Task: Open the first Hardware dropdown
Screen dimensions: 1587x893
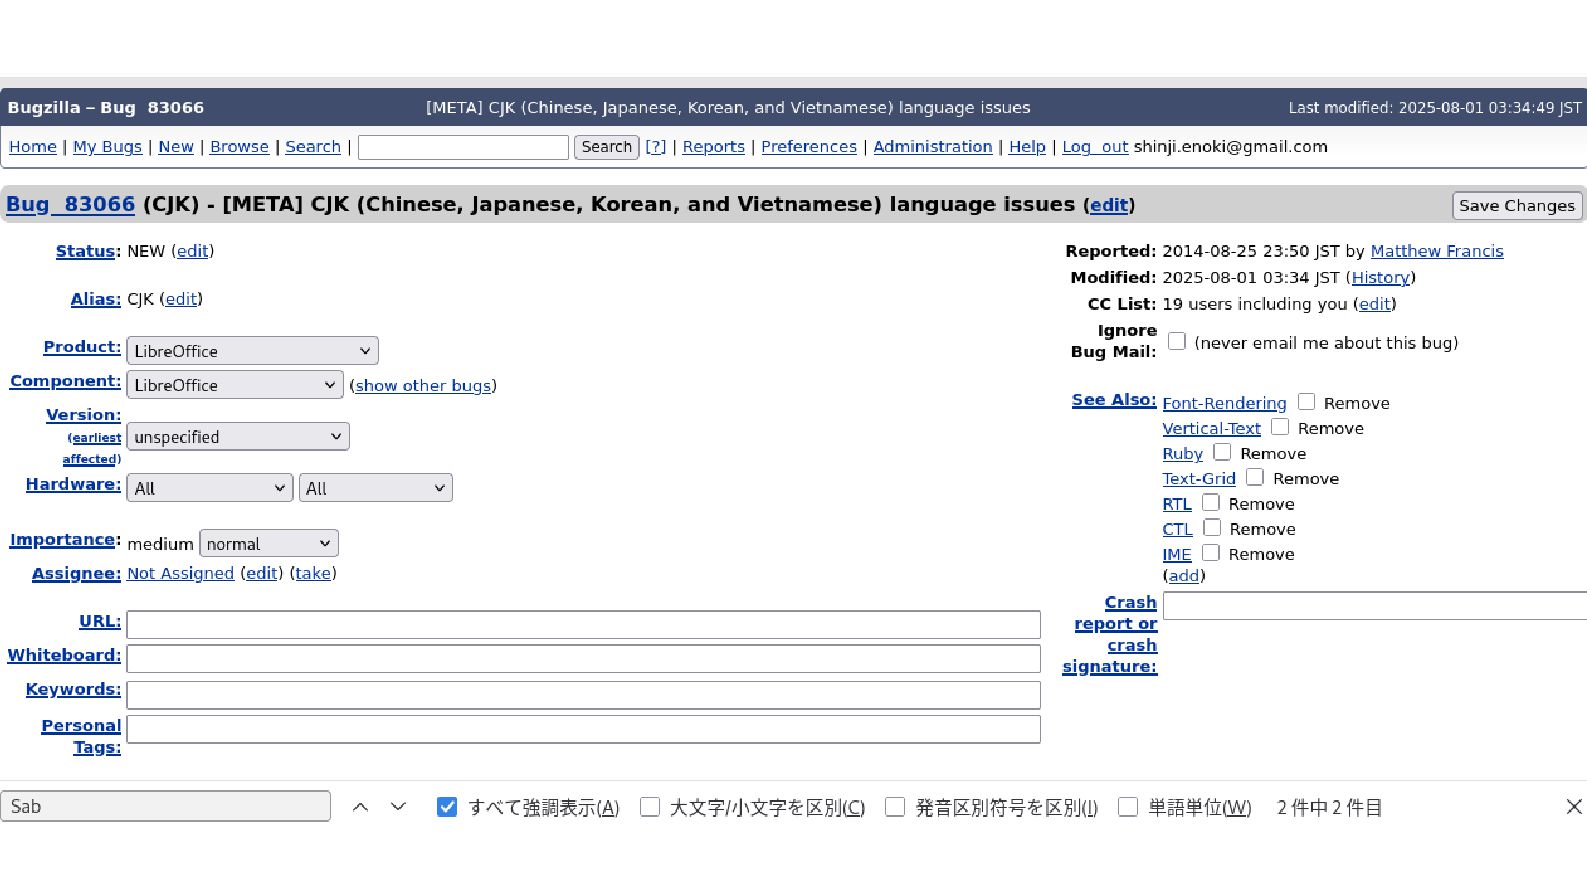Action: (x=210, y=488)
